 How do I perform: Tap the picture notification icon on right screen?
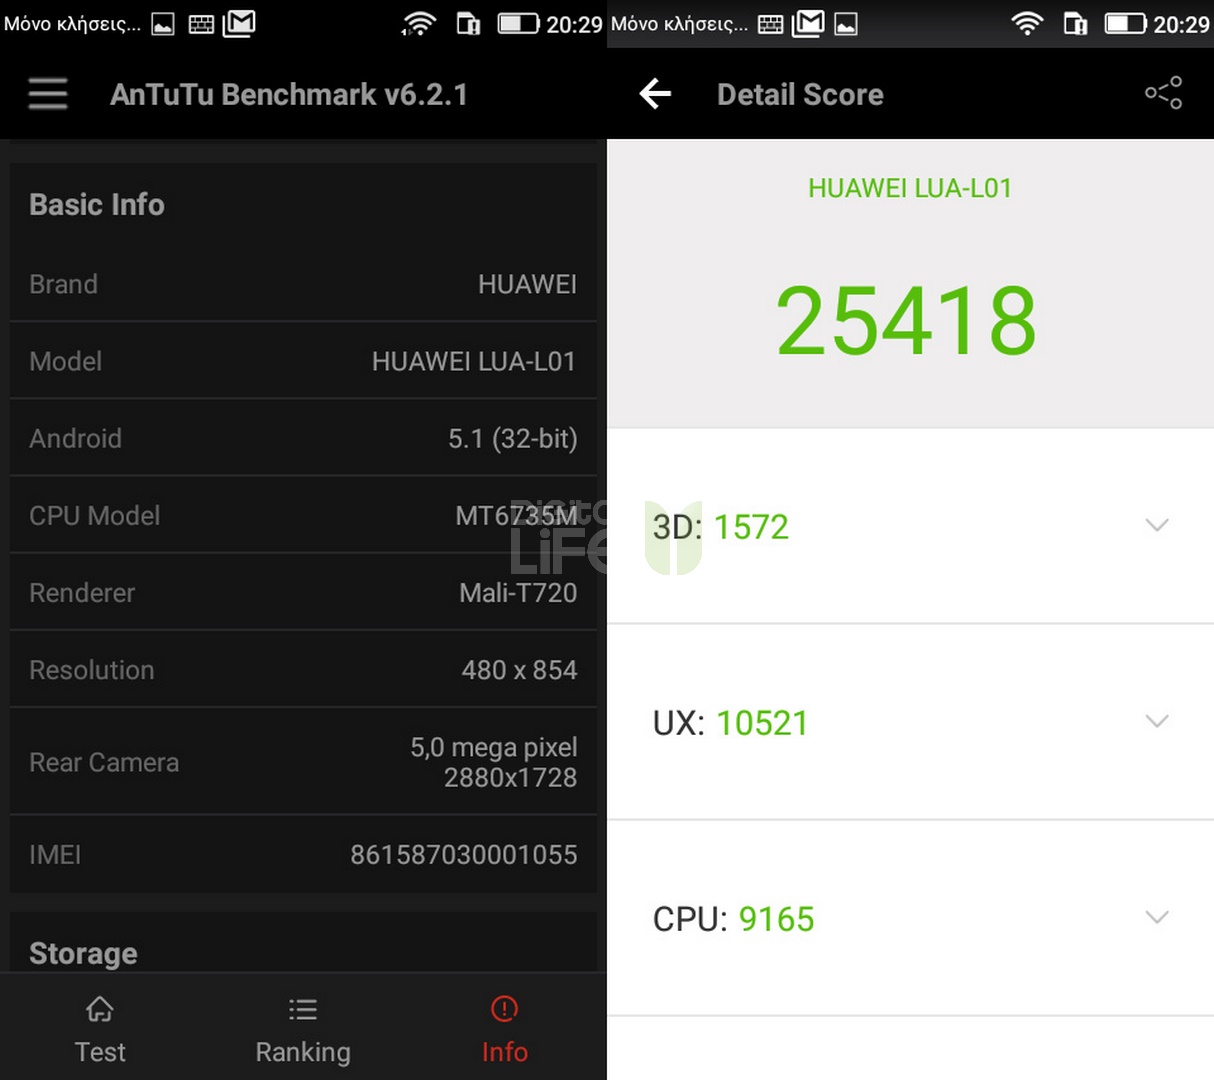(x=846, y=24)
